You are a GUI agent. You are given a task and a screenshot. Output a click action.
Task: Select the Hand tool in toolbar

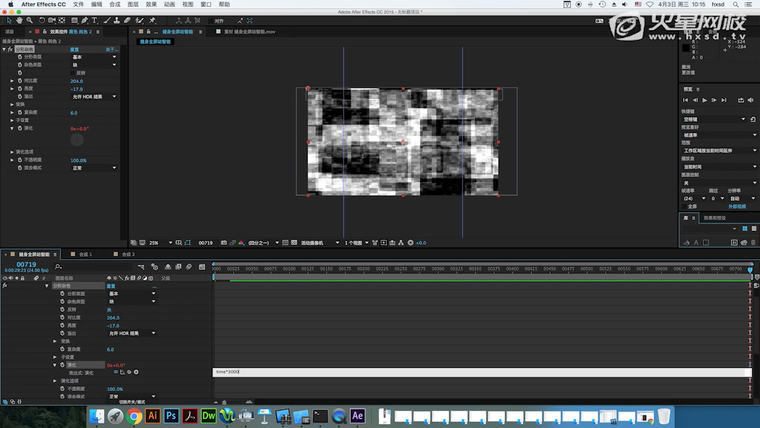pyautogui.click(x=19, y=20)
